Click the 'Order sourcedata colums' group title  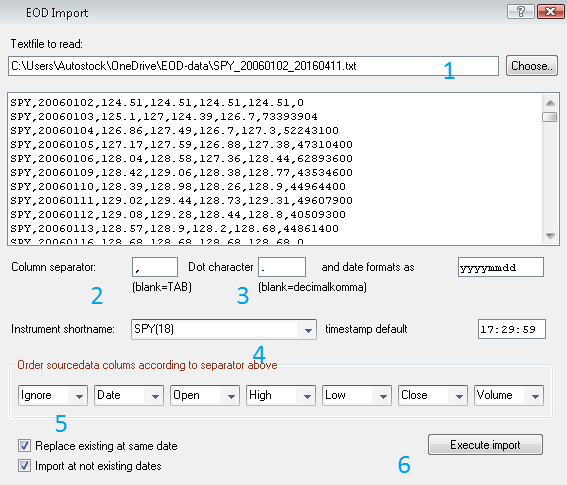click(x=147, y=365)
